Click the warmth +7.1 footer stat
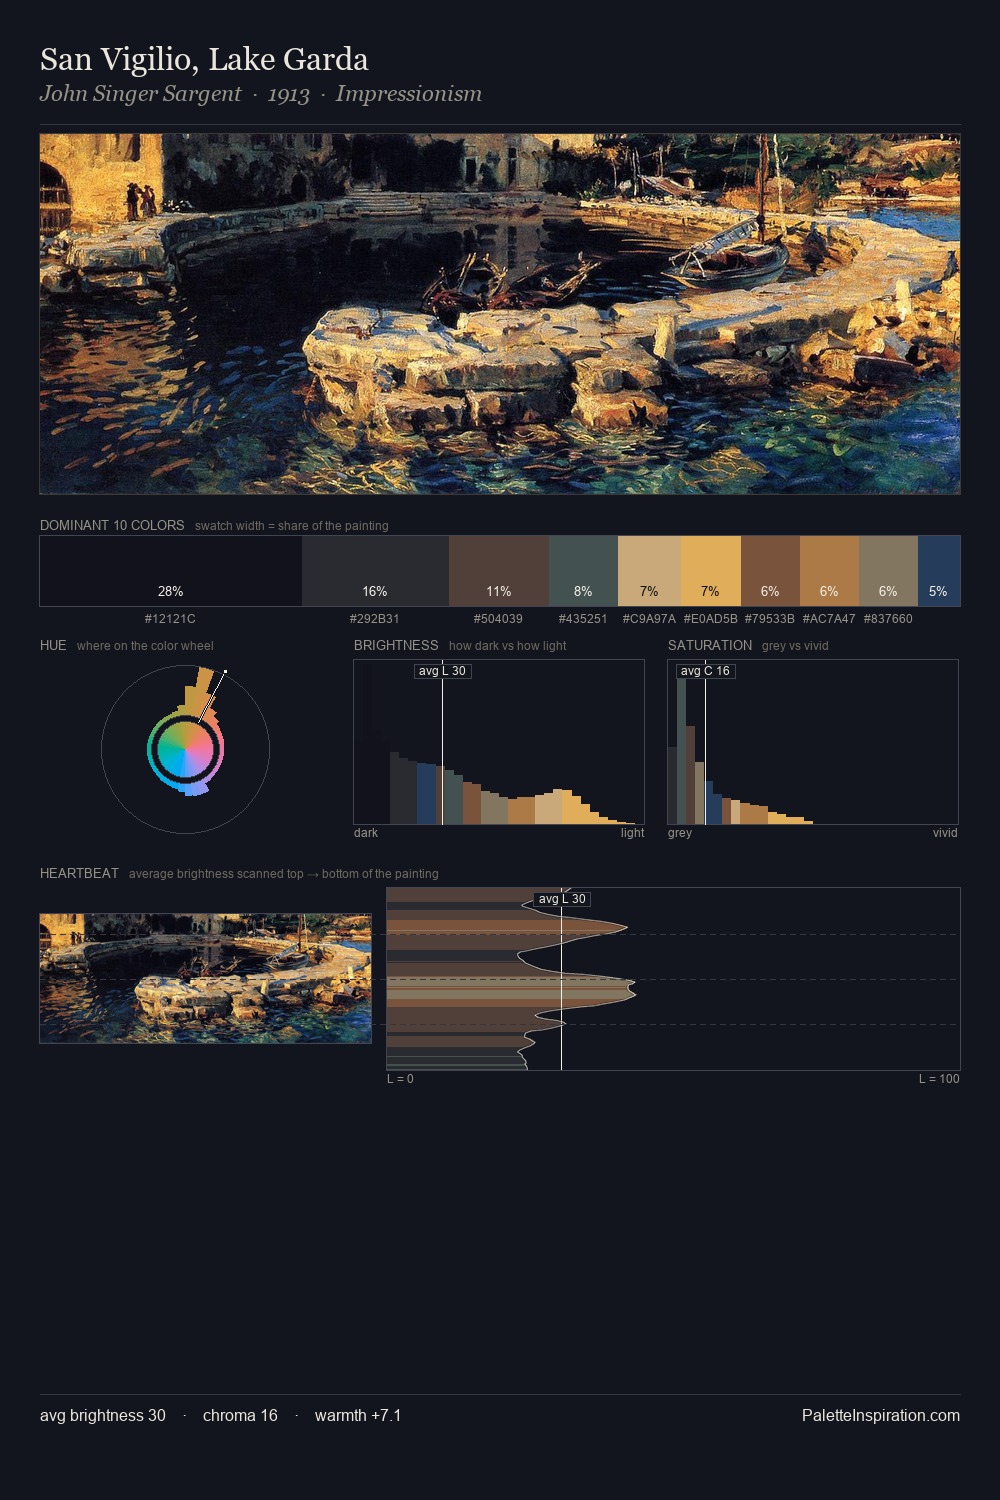The image size is (1000, 1500). coord(358,1415)
